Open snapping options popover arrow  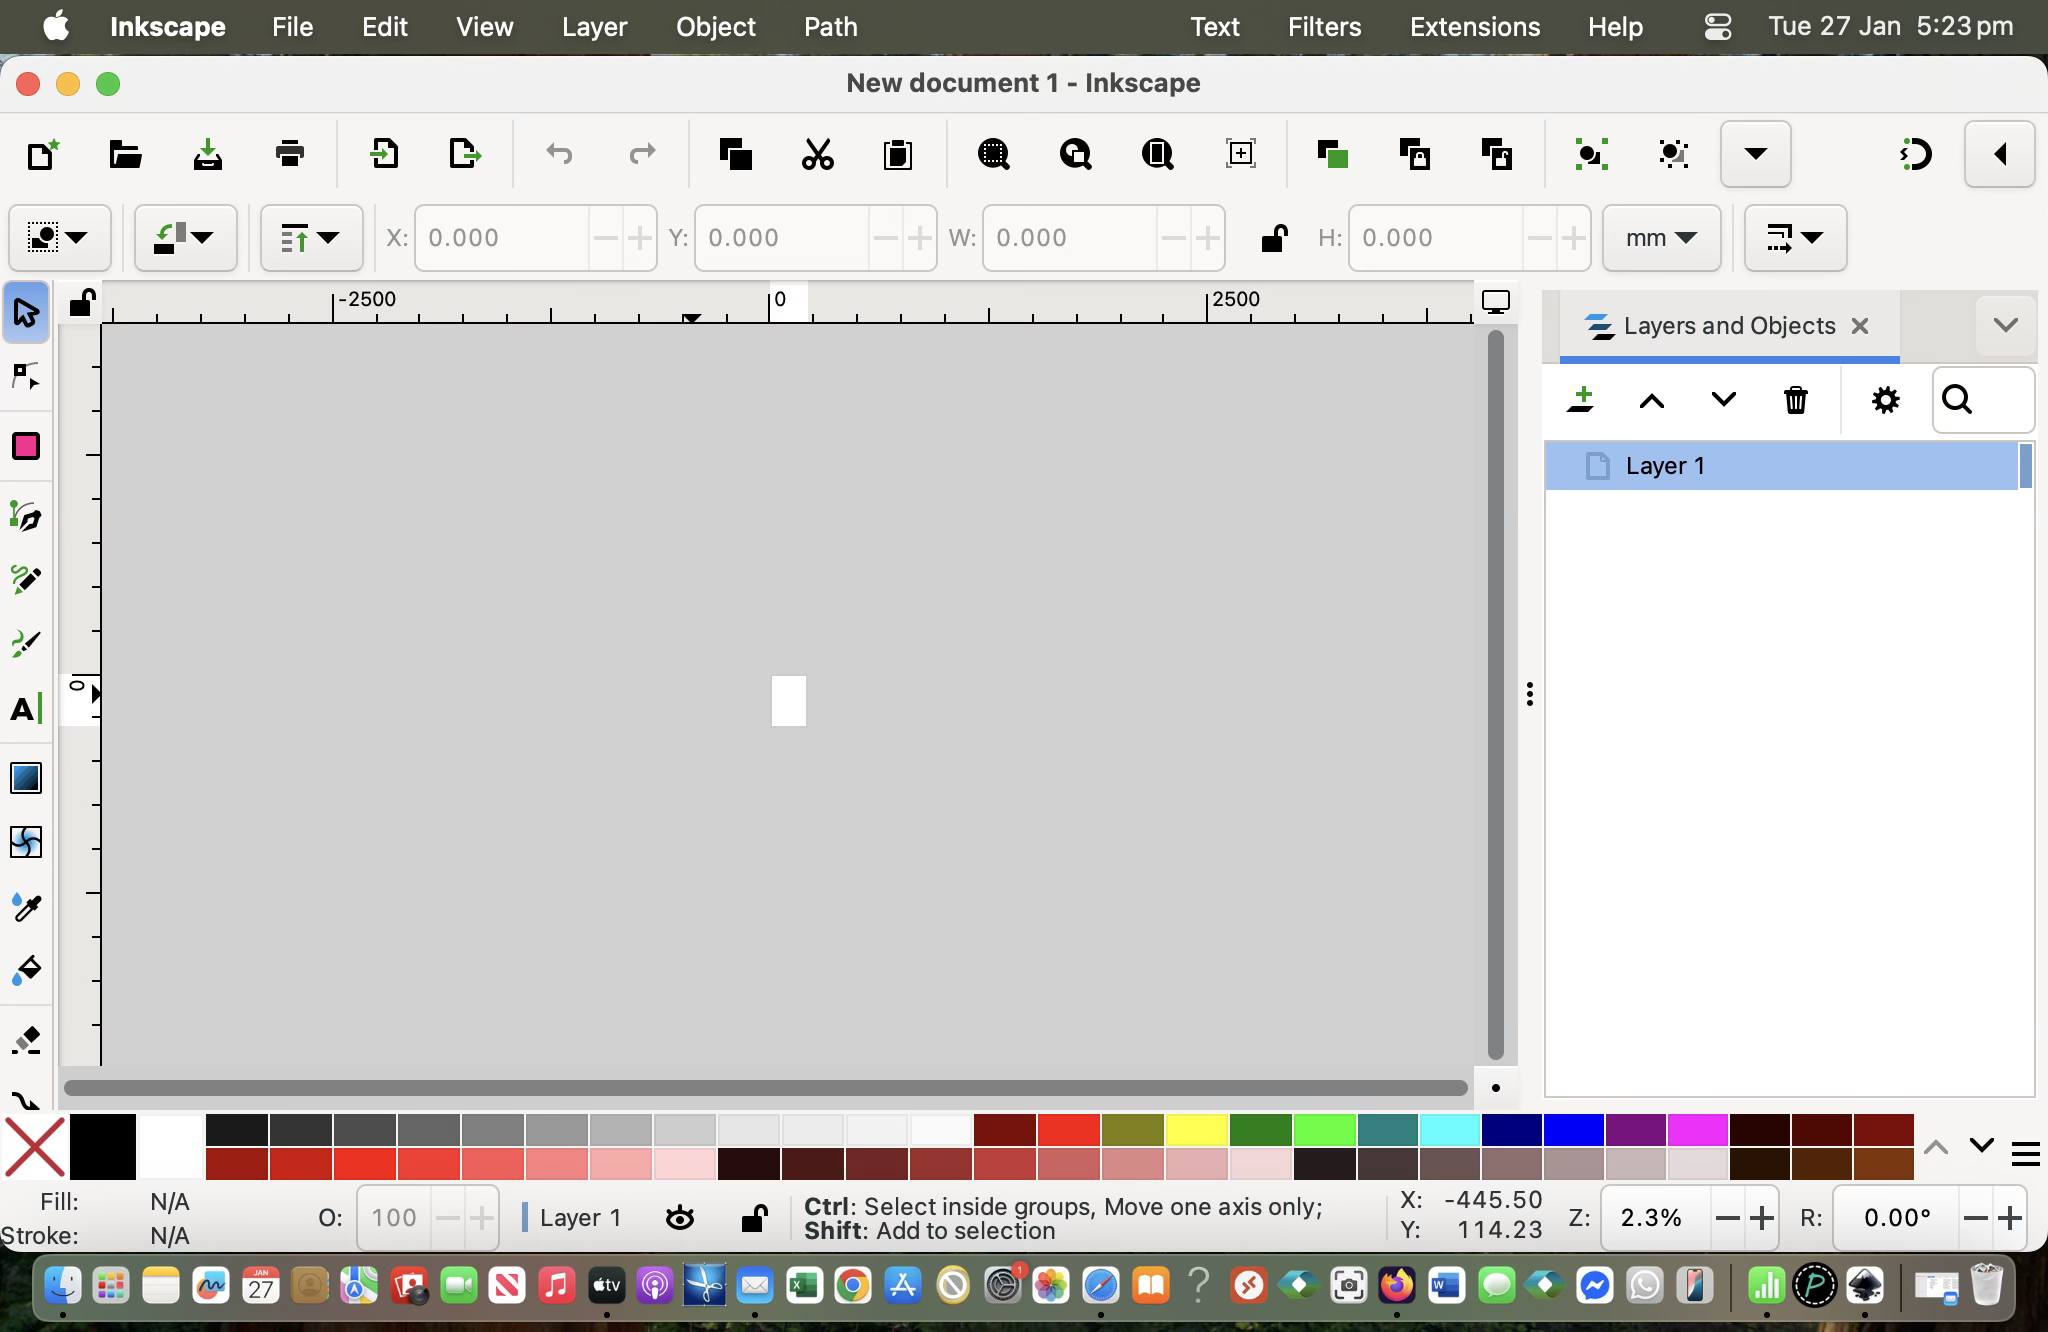pos(2000,154)
